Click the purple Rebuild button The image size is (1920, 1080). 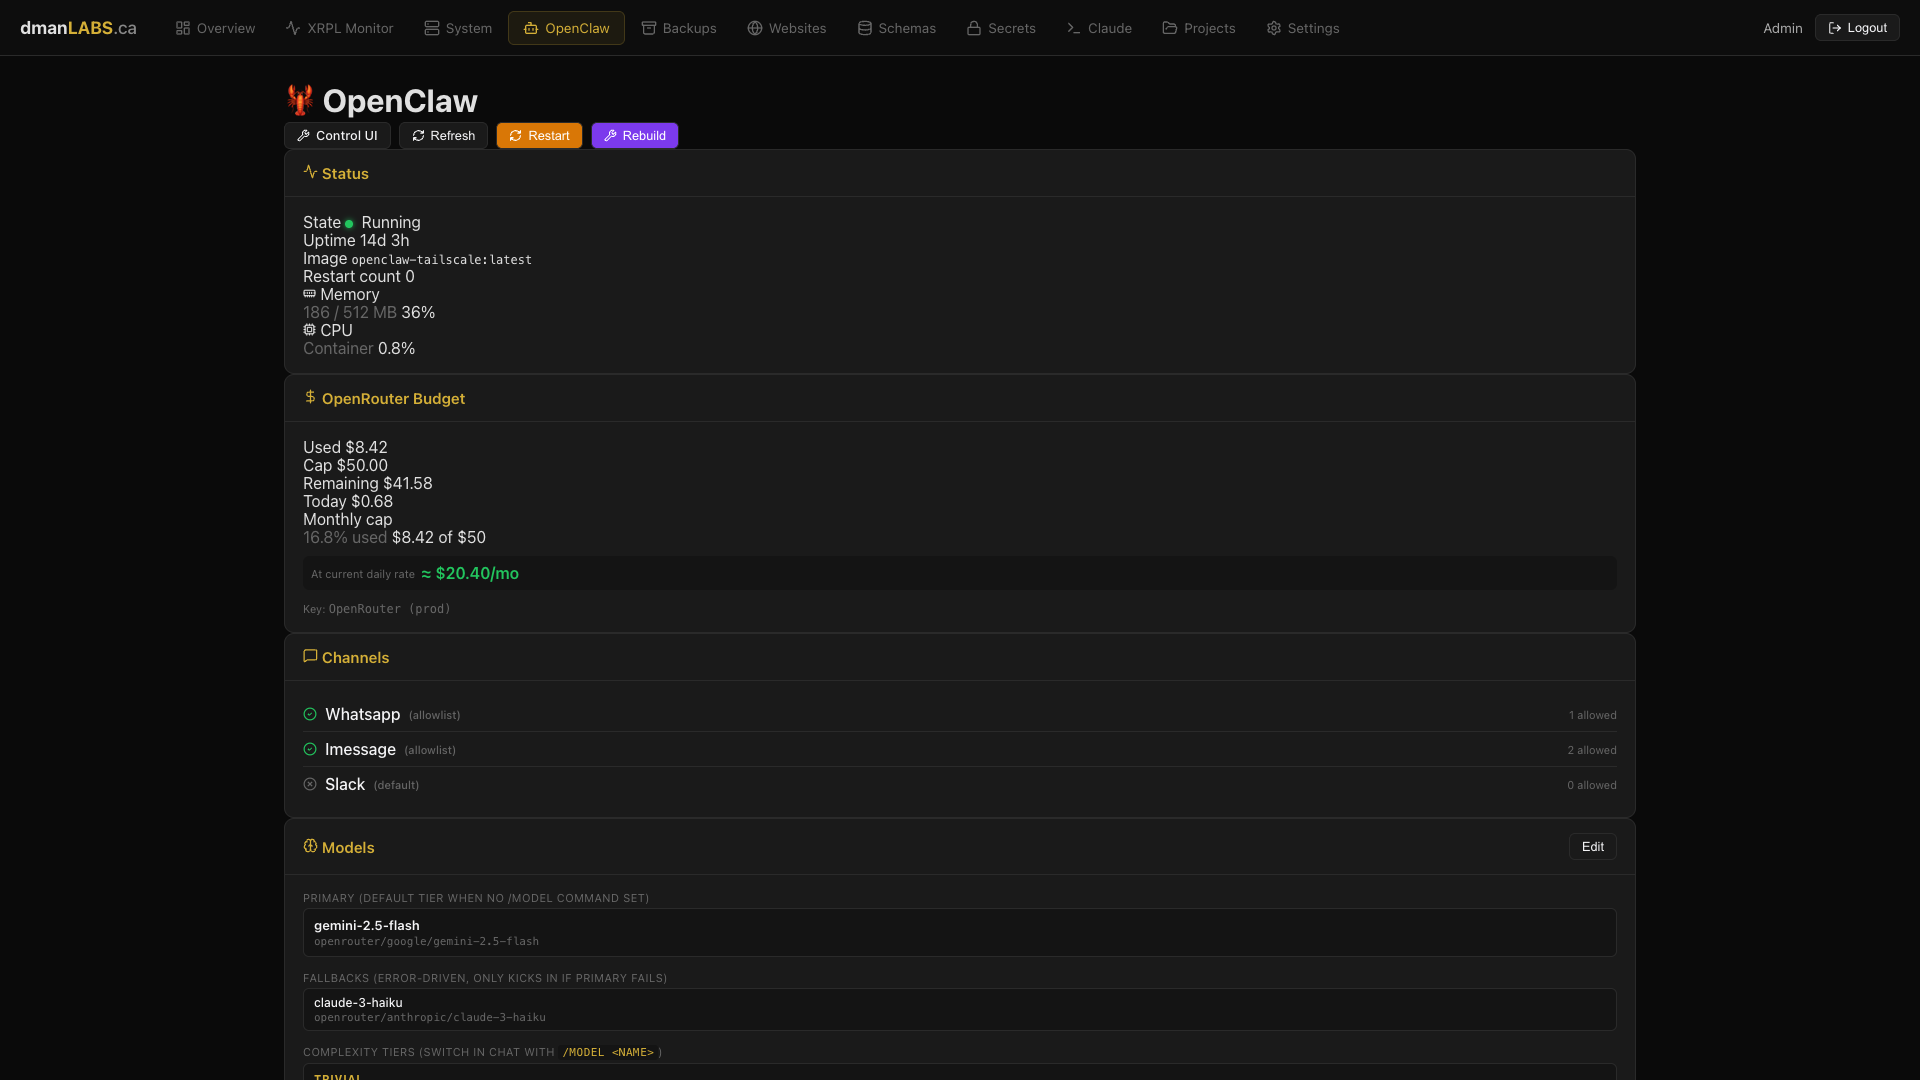pos(635,136)
